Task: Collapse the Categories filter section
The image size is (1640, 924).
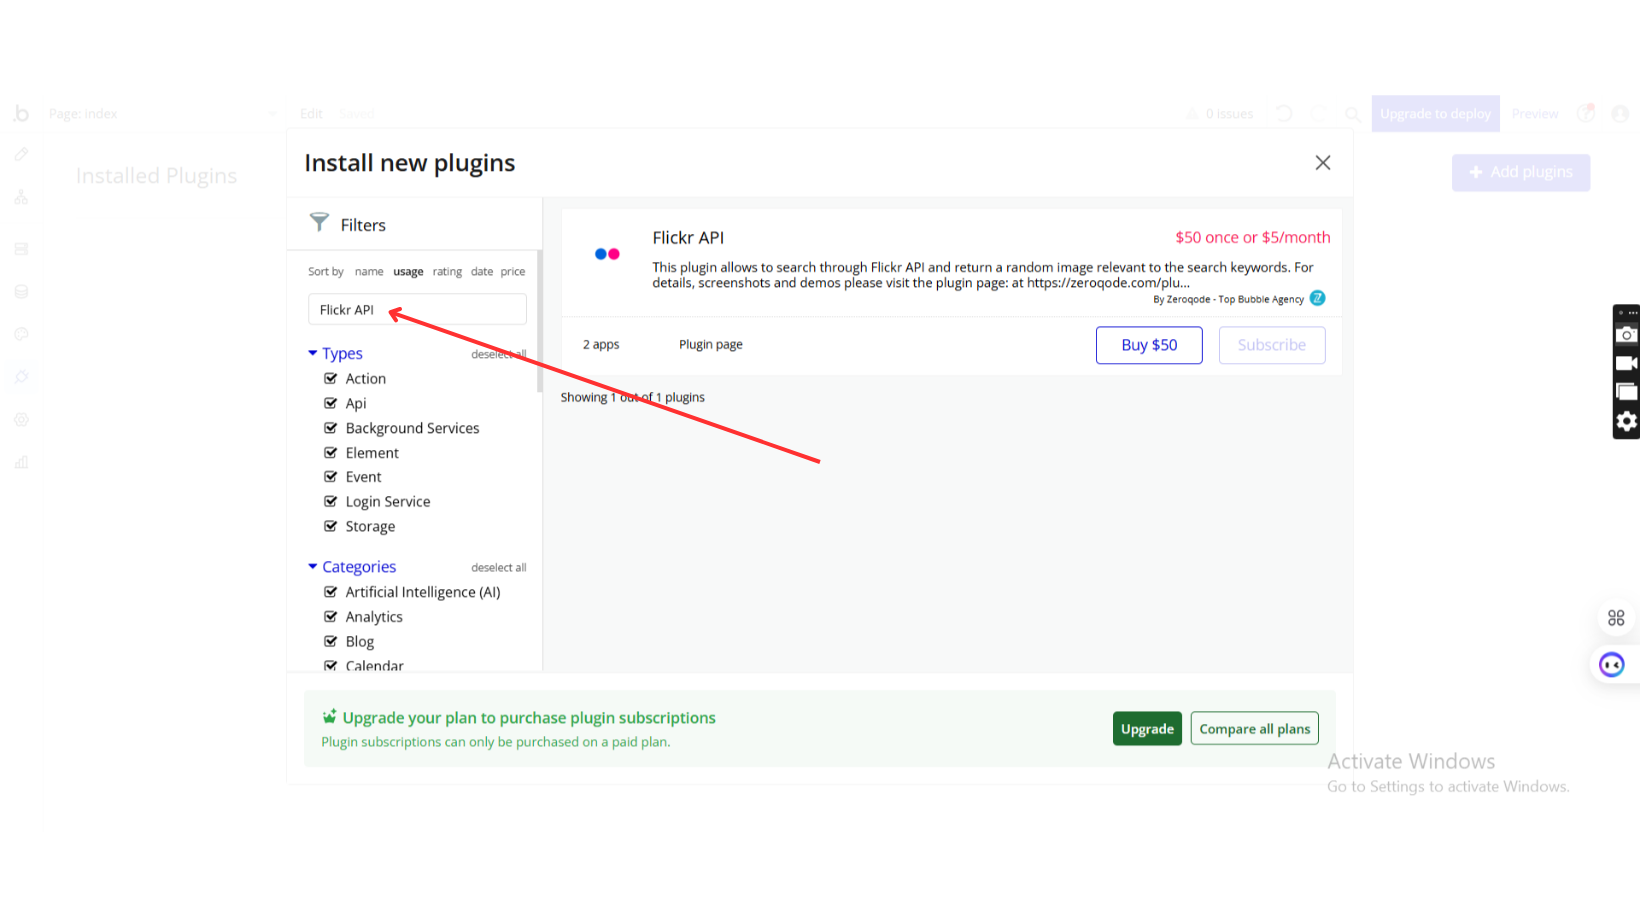Action: click(313, 567)
